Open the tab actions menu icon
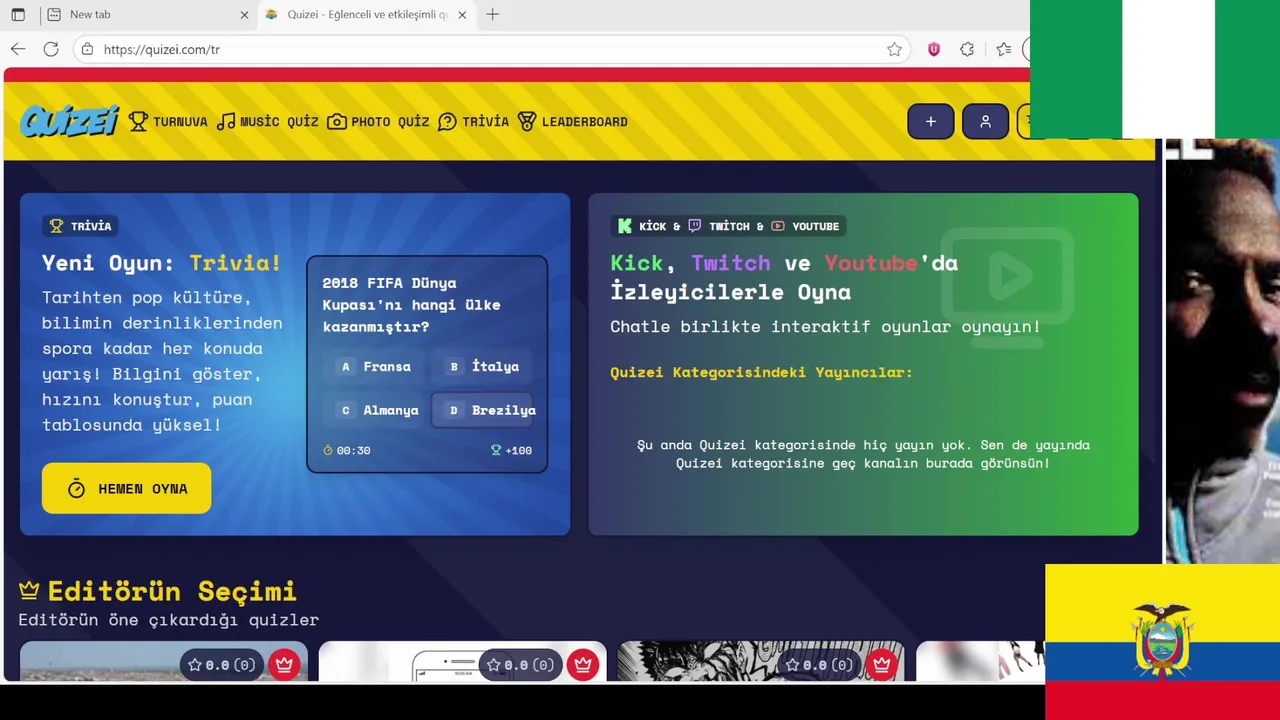This screenshot has width=1280, height=720. click(x=18, y=15)
